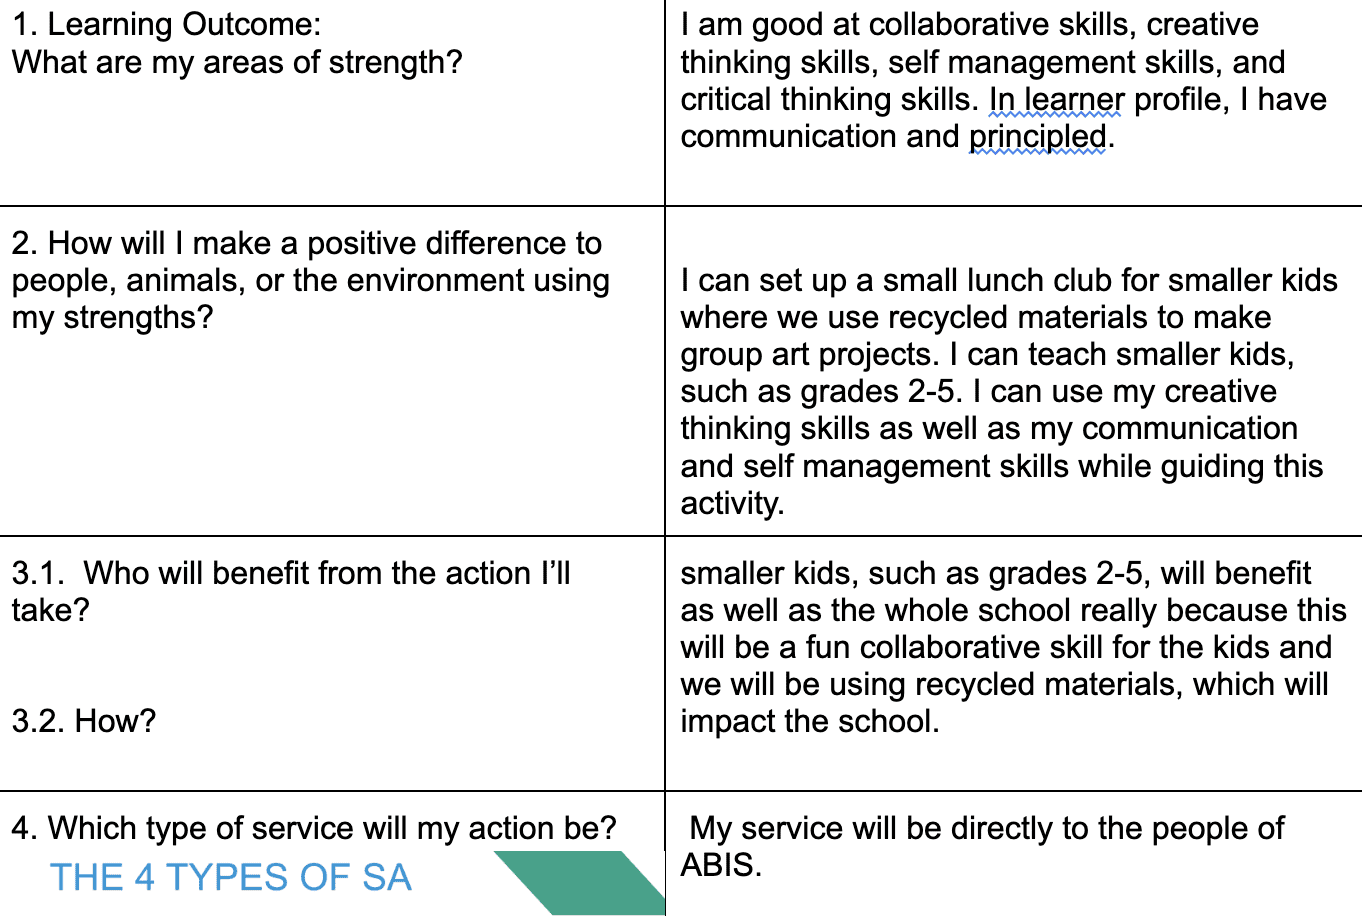1362x916 pixels.
Task: Click the underlined word "principled"
Action: (1038, 137)
